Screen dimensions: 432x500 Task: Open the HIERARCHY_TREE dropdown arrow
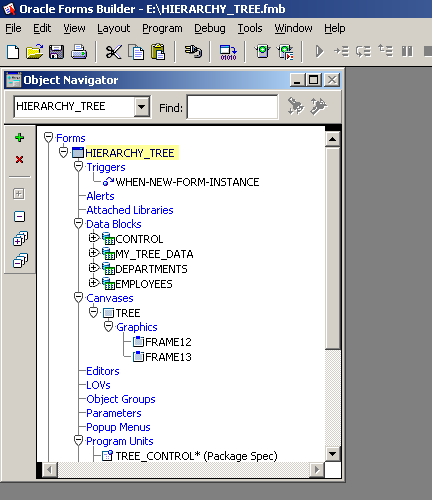[x=142, y=107]
